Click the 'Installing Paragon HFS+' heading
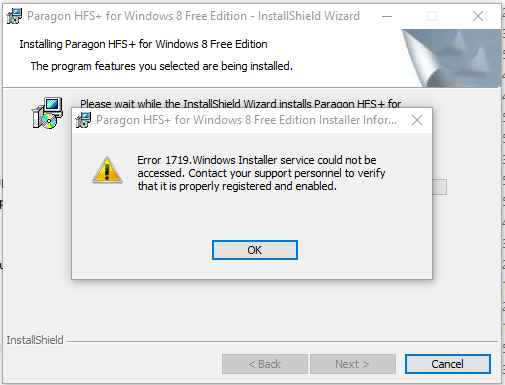The image size is (505, 385). pos(143,44)
